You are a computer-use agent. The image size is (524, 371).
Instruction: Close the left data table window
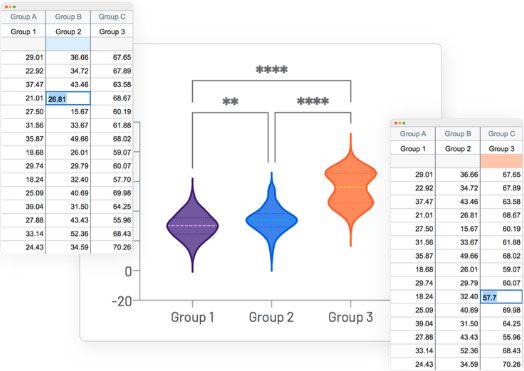[6, 7]
